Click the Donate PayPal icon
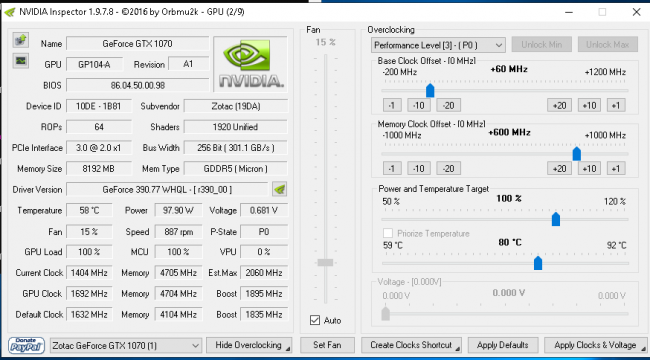Viewport: 650px width, 360px height. [27, 345]
